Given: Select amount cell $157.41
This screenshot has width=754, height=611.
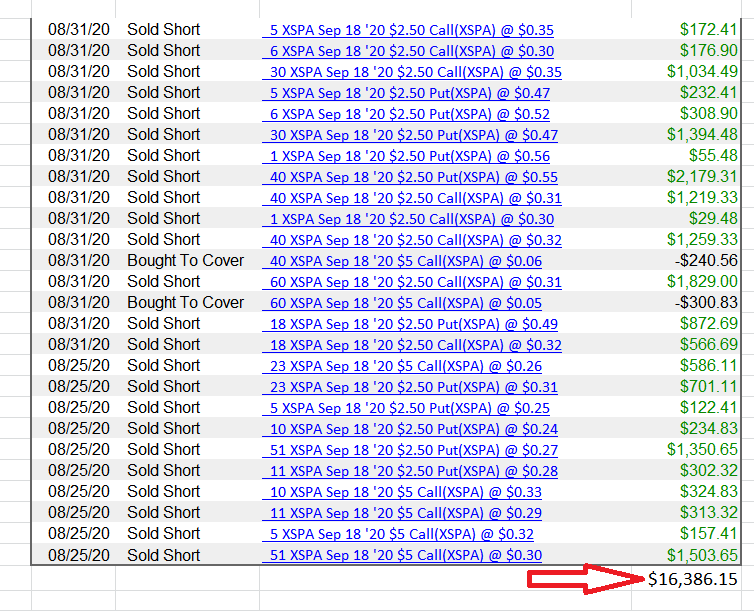Looking at the screenshot, I should 708,533.
